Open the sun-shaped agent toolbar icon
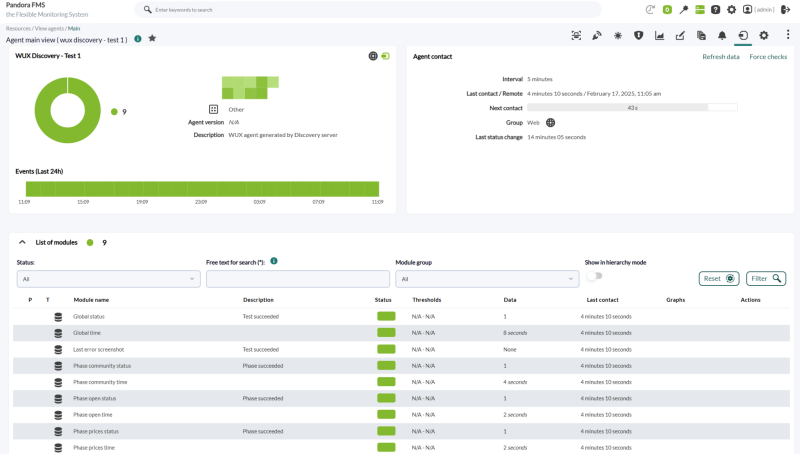Image resolution: width=800 pixels, height=454 pixels. tap(618, 35)
